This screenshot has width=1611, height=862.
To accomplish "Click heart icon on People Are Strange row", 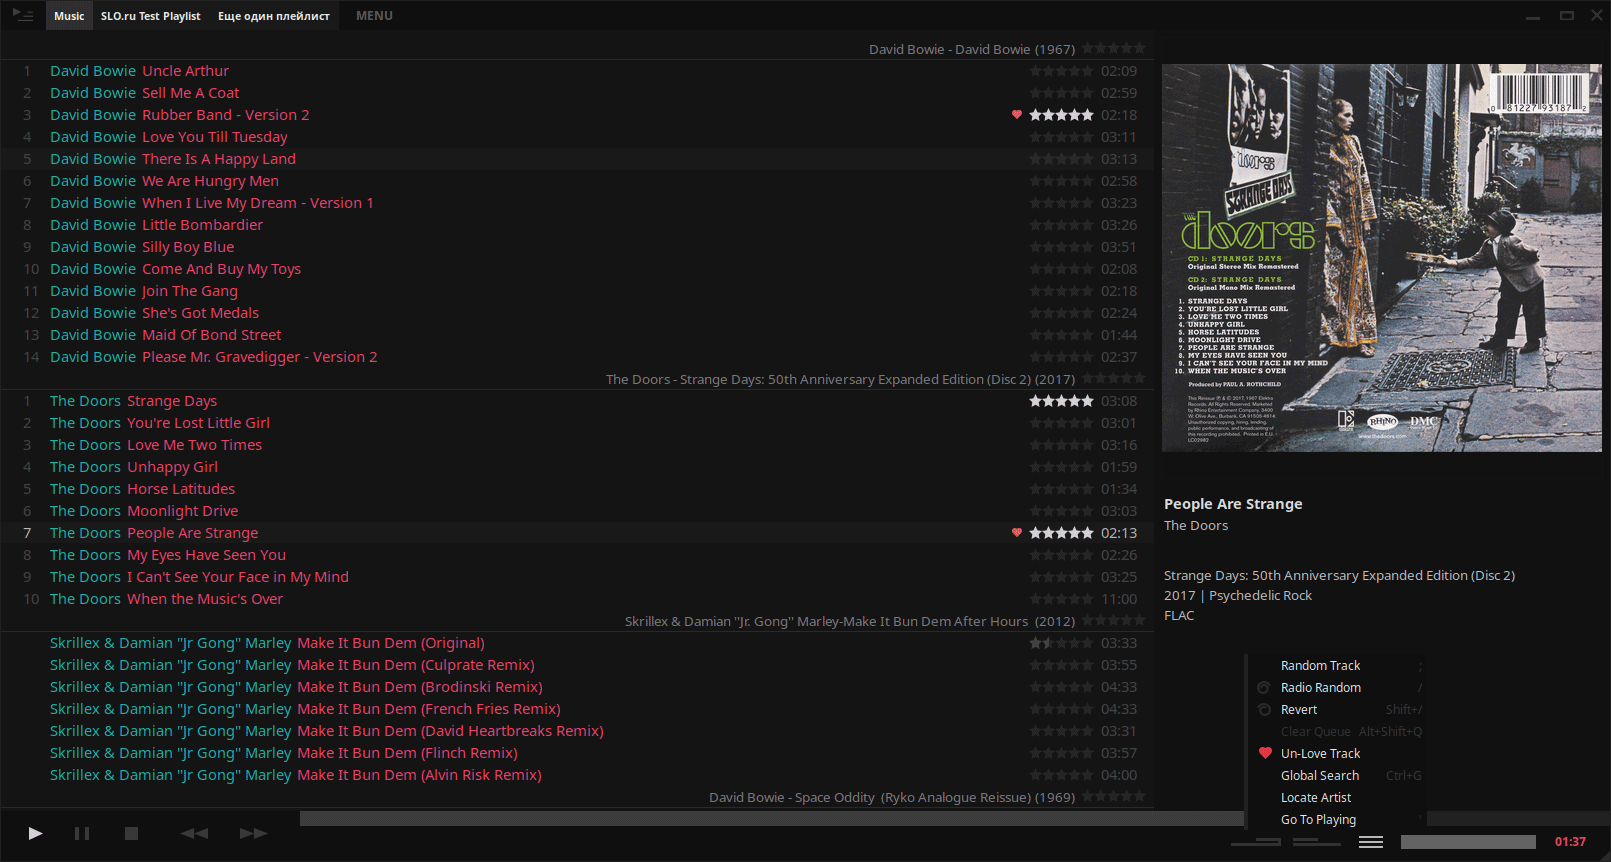I will click(1017, 533).
